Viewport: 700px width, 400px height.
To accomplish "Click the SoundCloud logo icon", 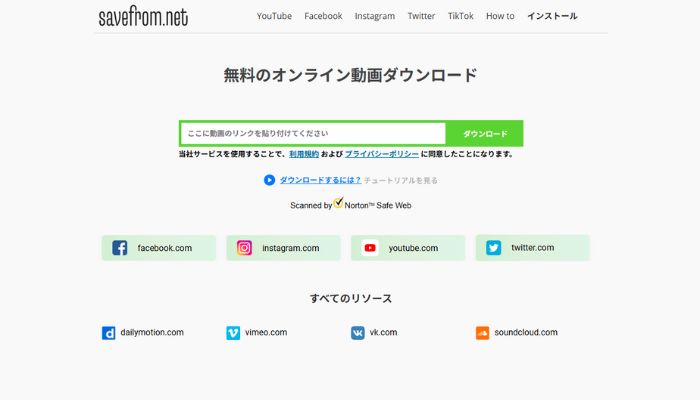I will pos(483,333).
